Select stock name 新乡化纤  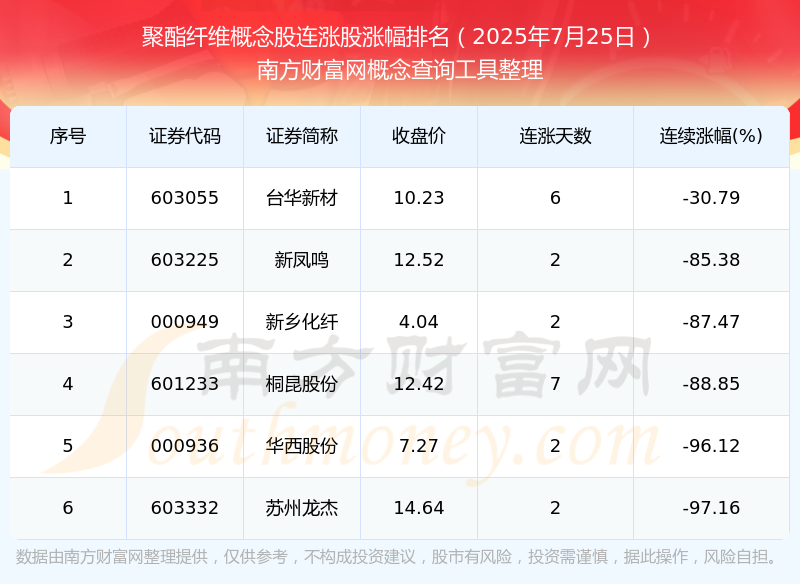pos(302,322)
